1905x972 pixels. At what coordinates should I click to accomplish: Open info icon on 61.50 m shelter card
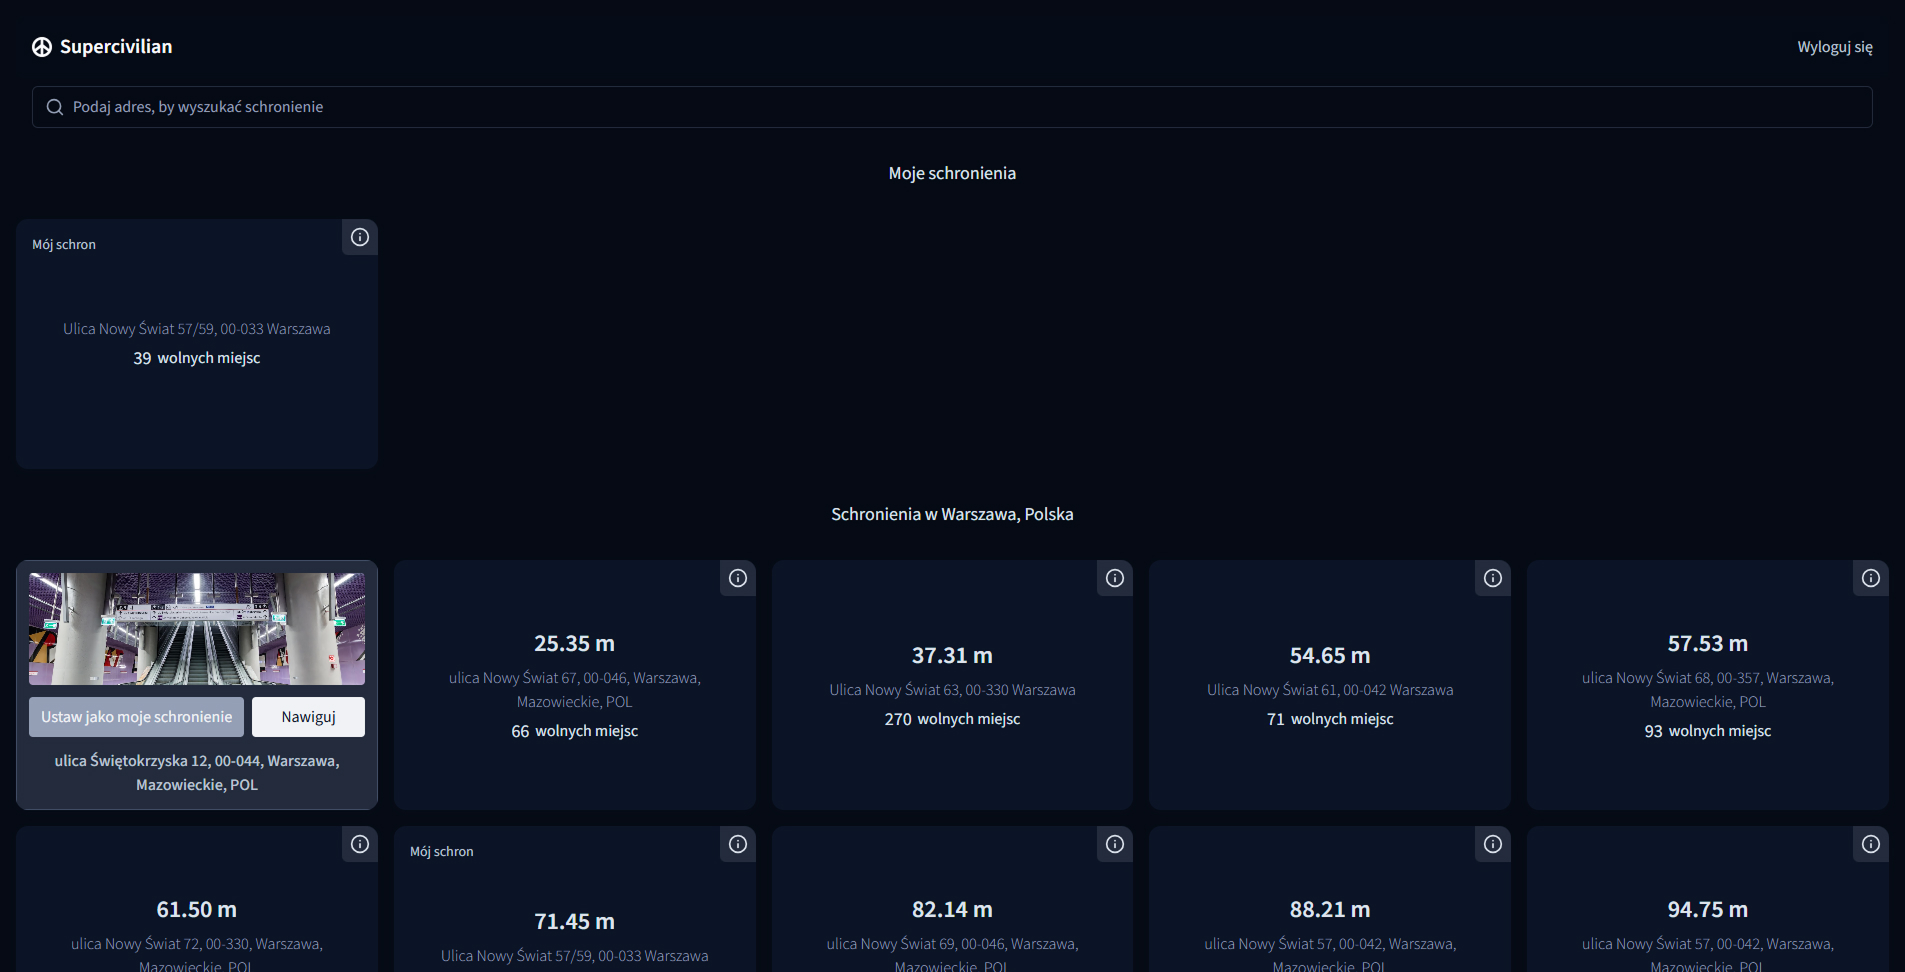tap(360, 844)
